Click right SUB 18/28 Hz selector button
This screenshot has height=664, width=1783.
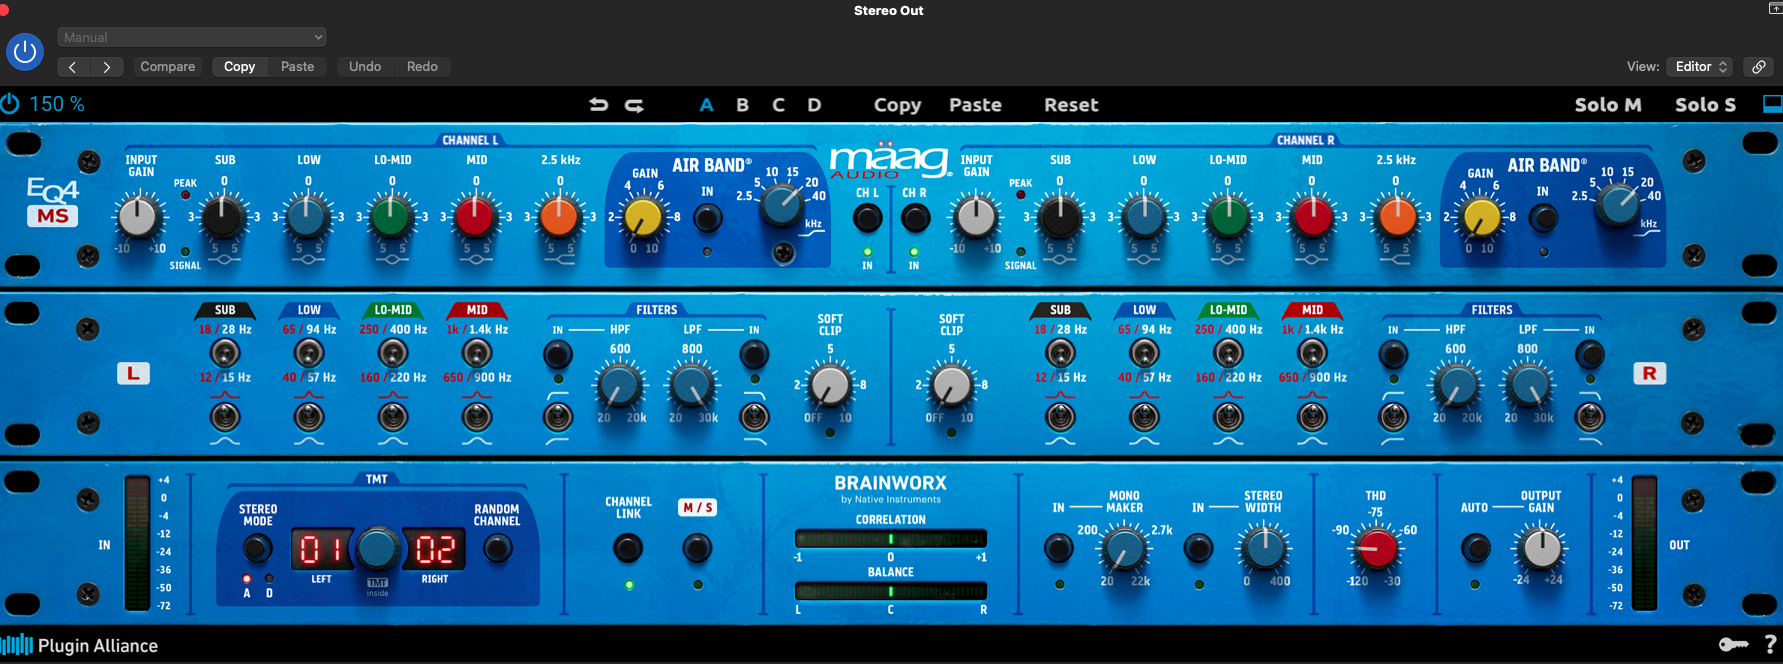(1060, 353)
